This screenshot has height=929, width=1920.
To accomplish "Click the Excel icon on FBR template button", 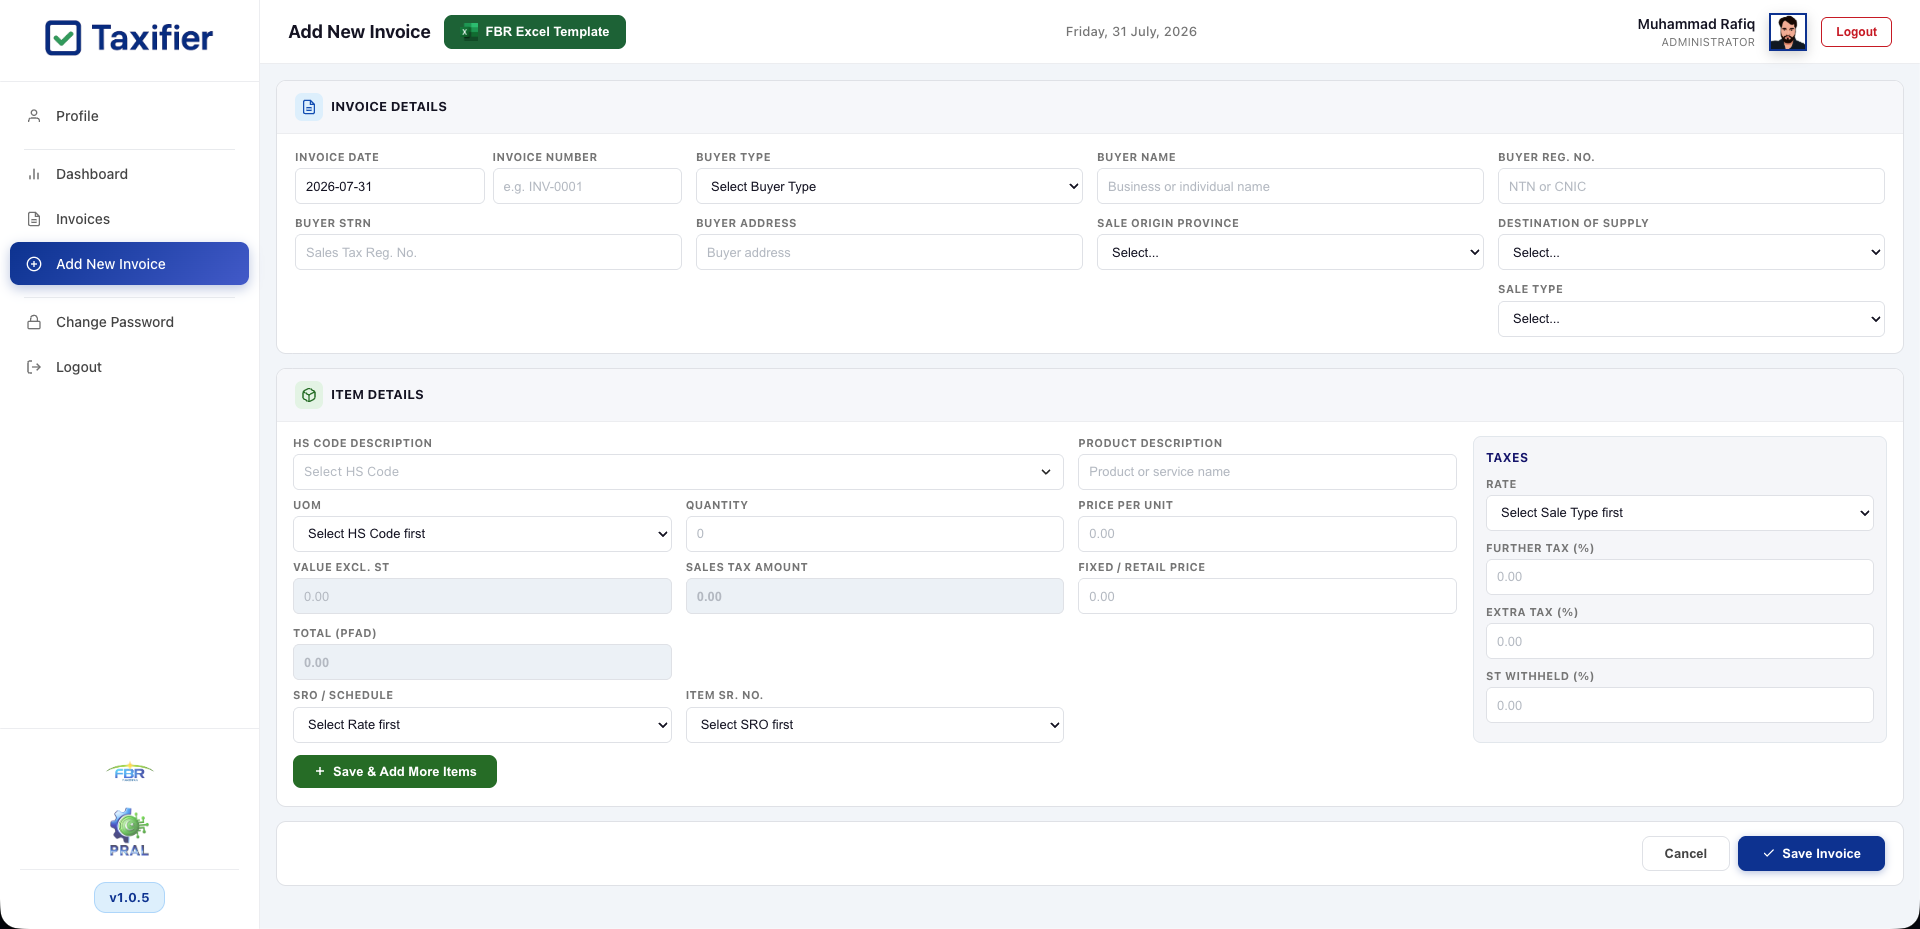I will tap(468, 32).
